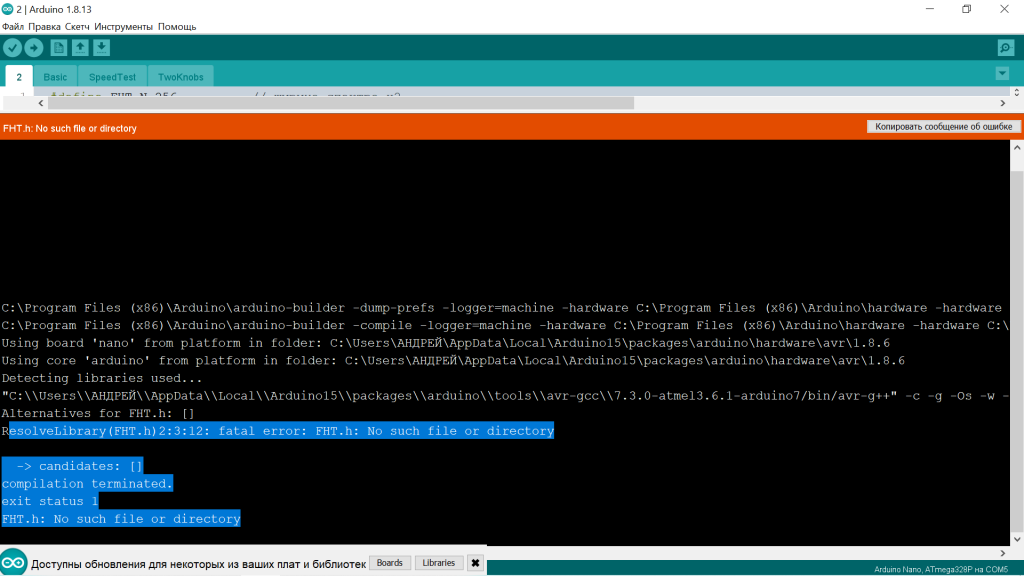Expand the tab options dropdown arrow
This screenshot has width=1024, height=576.
[1002, 74]
